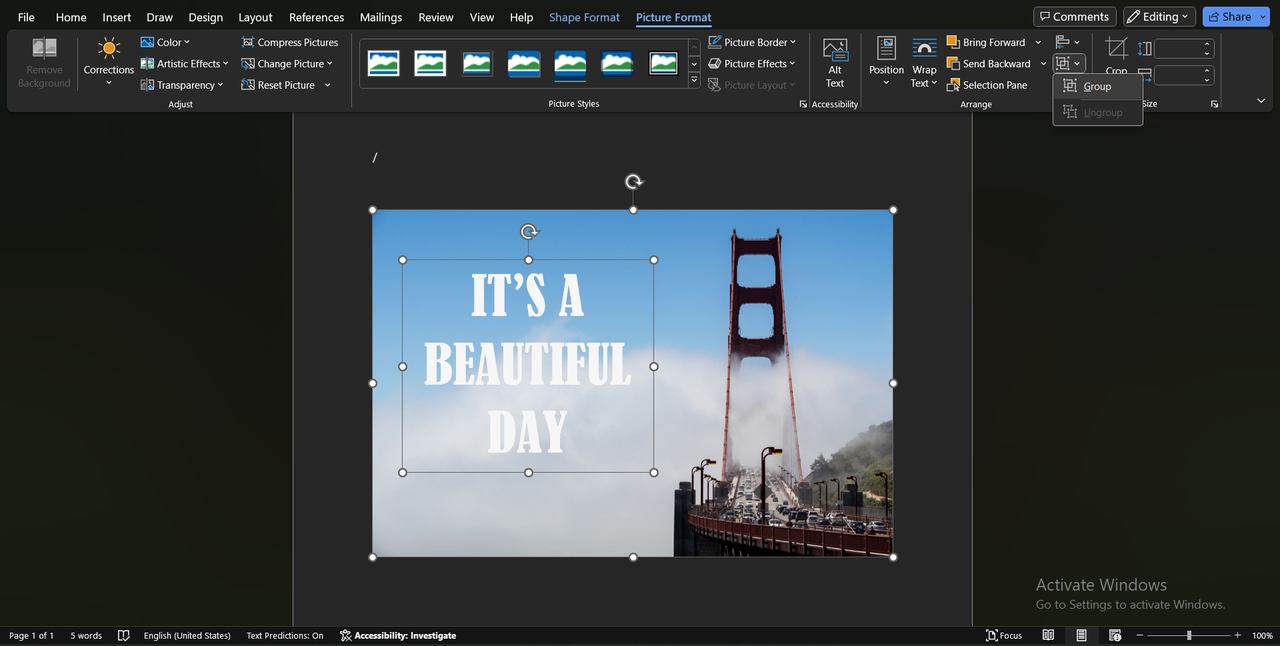
Task: Switch to the View tab
Action: (482, 17)
